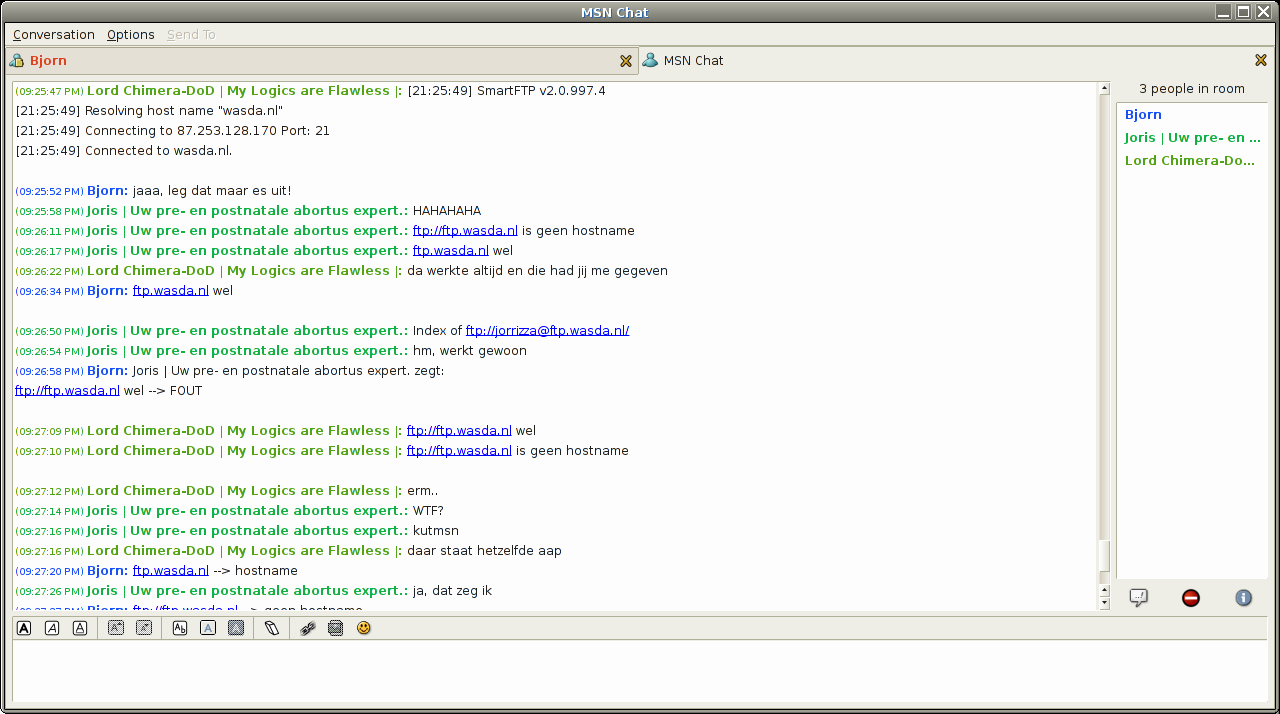The width and height of the screenshot is (1280, 714).
Task: Click 'ja, dat zeg ik' message
Action: tap(452, 591)
